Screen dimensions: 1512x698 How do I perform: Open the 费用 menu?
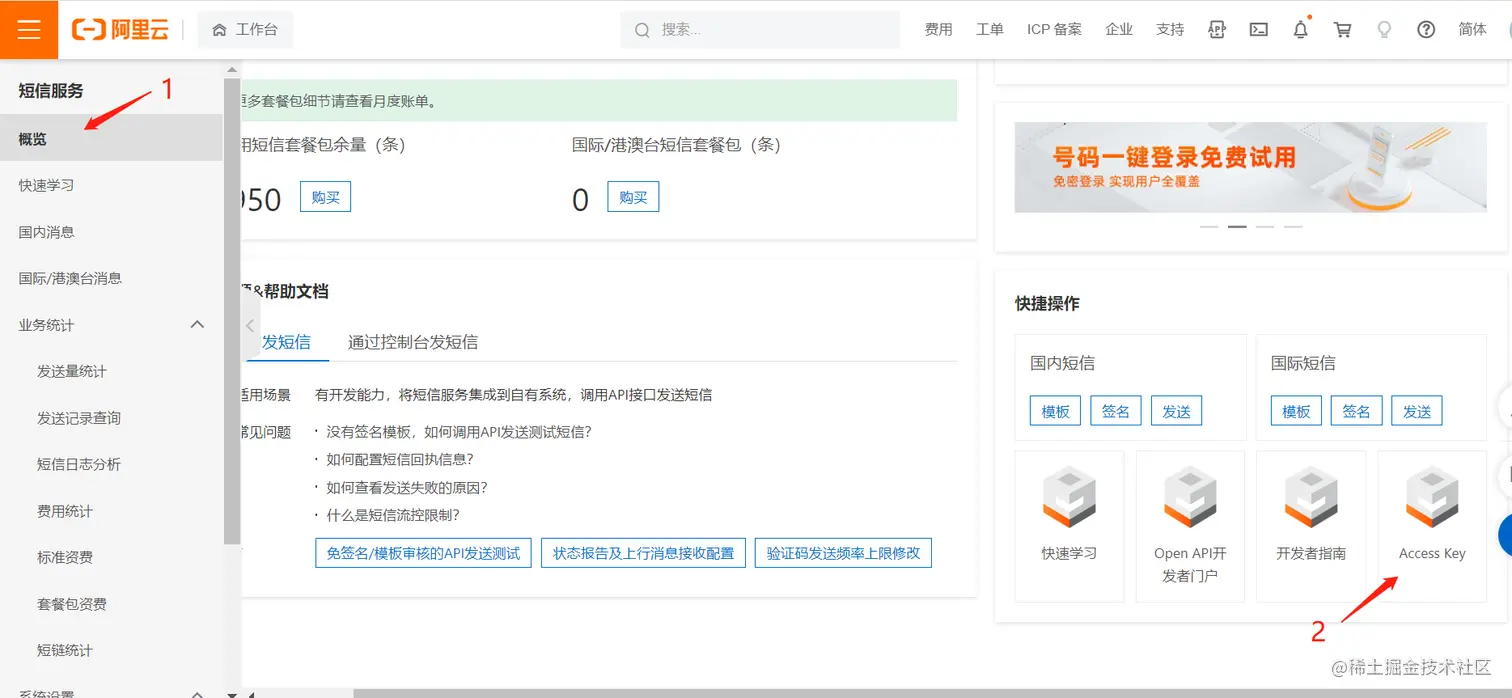(x=938, y=30)
